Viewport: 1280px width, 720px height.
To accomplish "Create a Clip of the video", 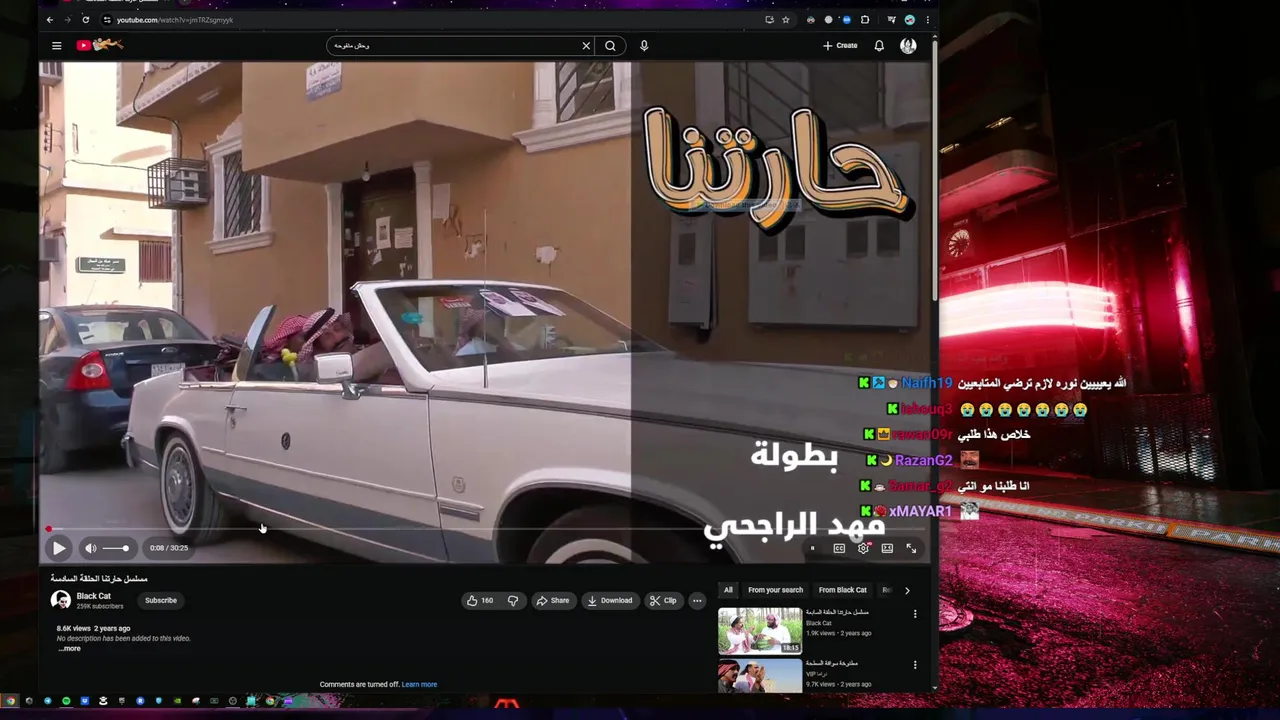I will click(663, 601).
